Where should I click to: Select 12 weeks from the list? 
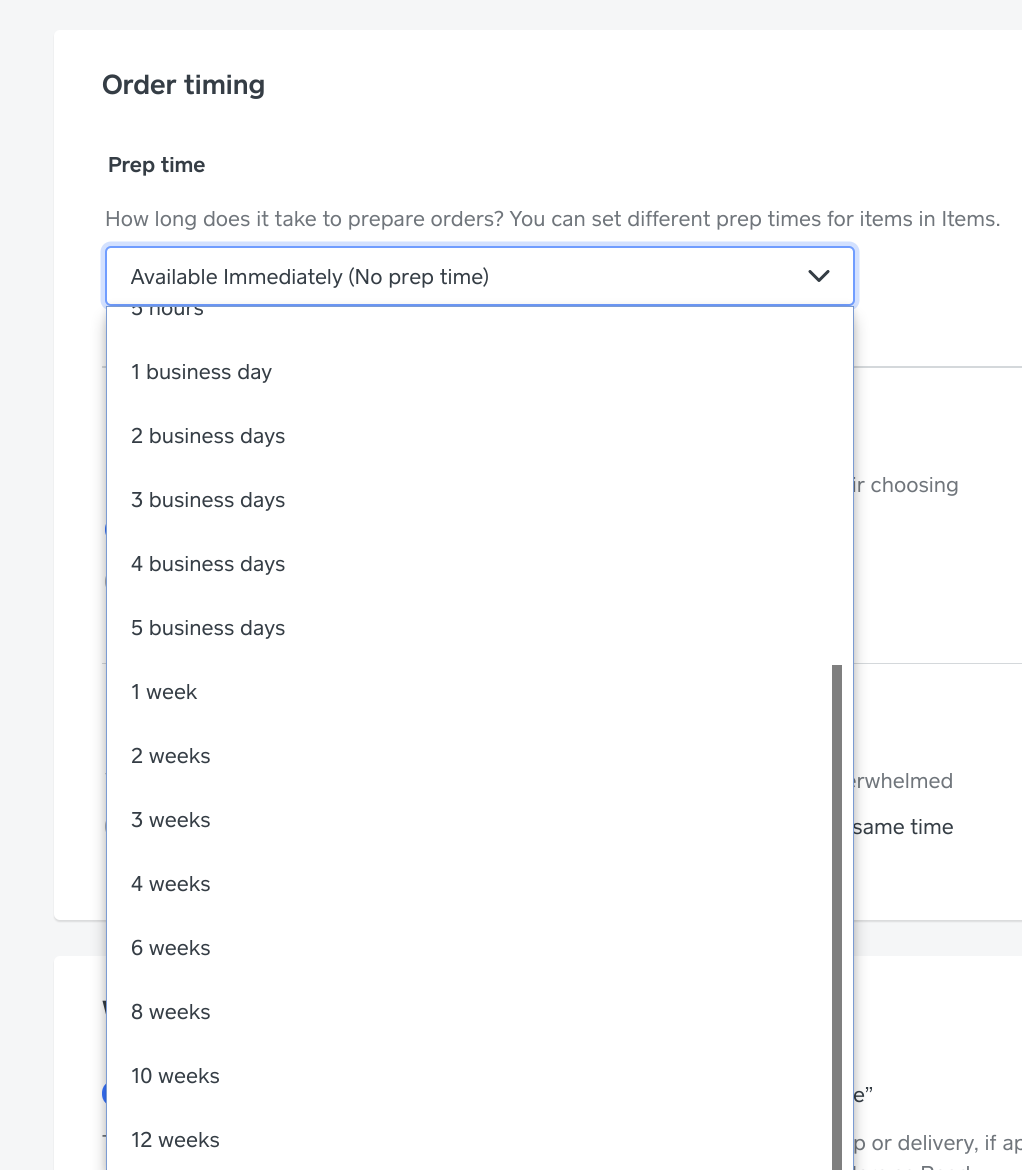pyautogui.click(x=175, y=1140)
